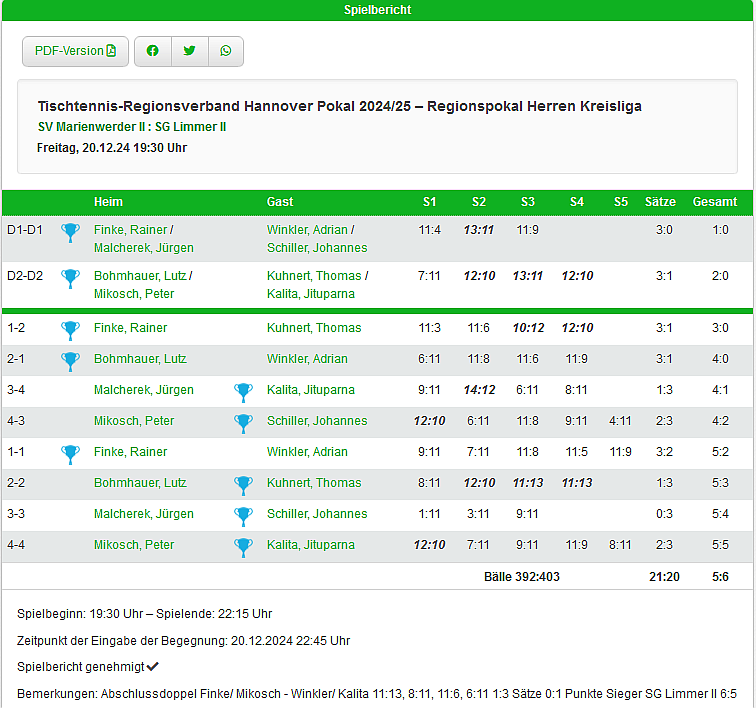Select the Bemerkungen Abschlussdoppel text
Image resolution: width=756 pixels, height=708 pixels.
[x=377, y=694]
